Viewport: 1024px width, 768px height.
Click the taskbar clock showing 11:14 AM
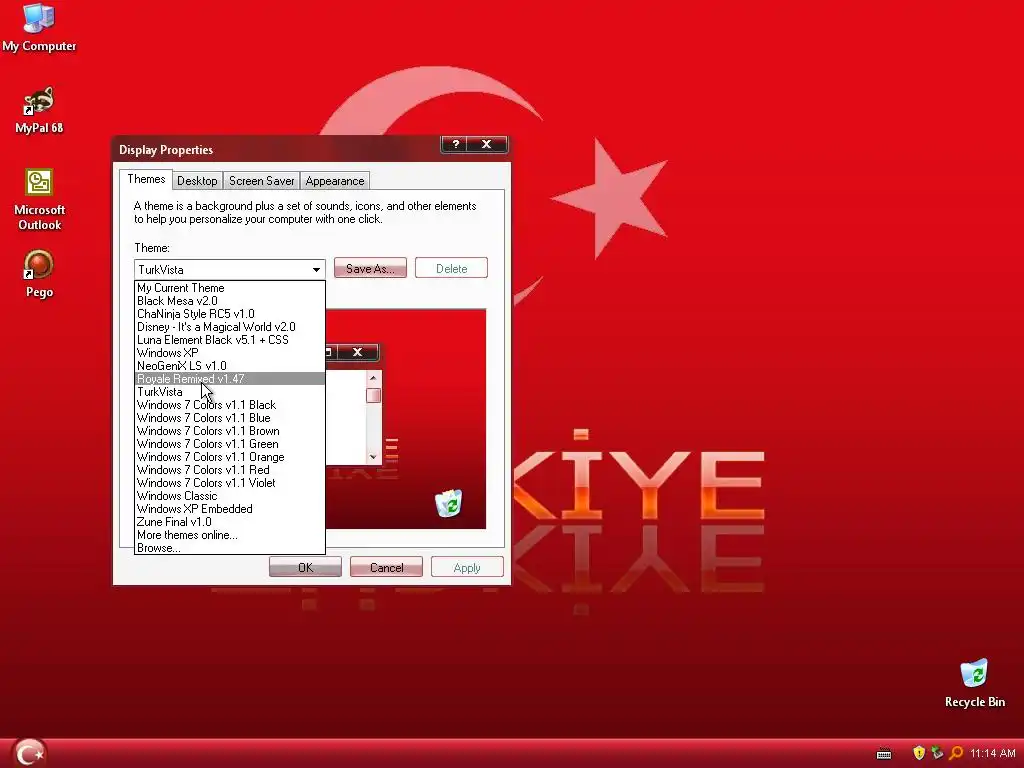tap(993, 754)
